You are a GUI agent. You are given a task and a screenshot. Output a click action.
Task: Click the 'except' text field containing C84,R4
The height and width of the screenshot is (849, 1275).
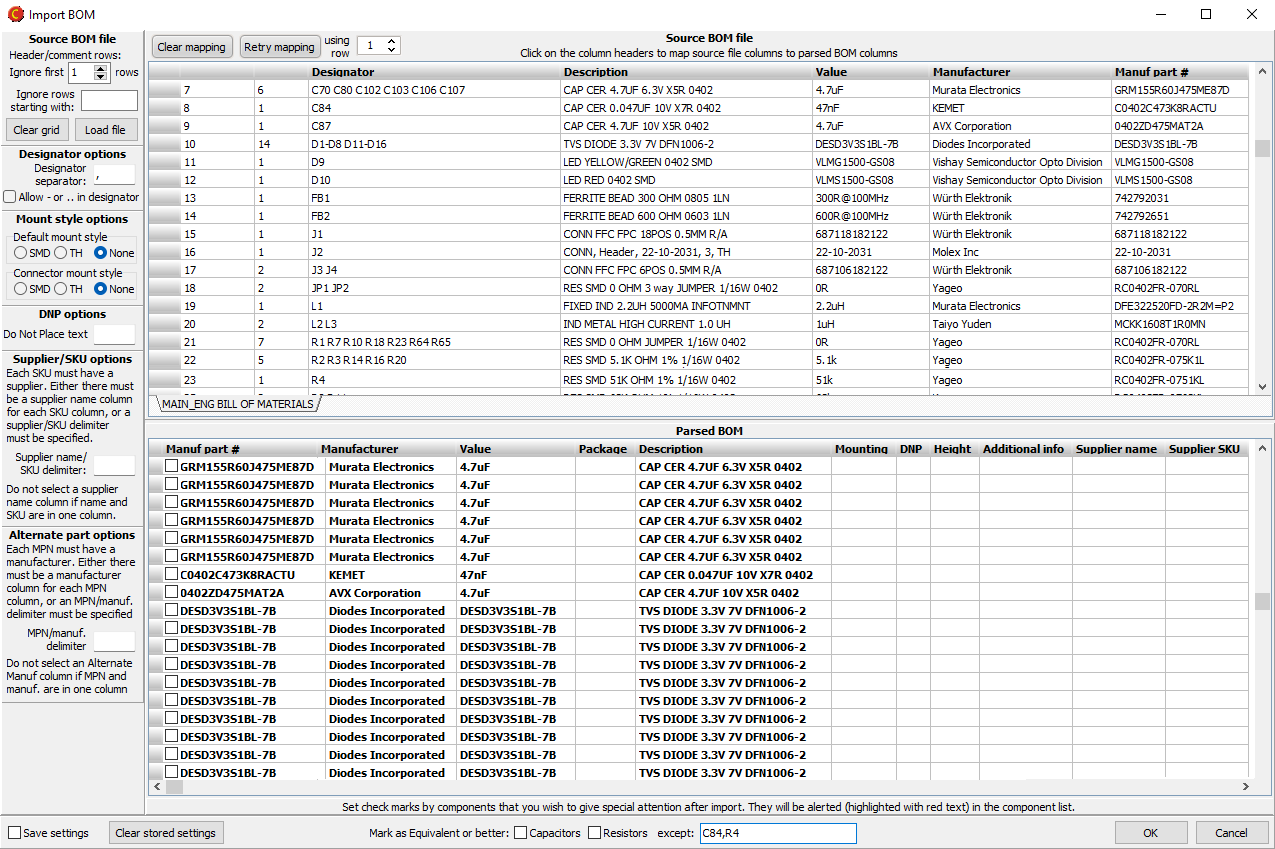(x=777, y=833)
